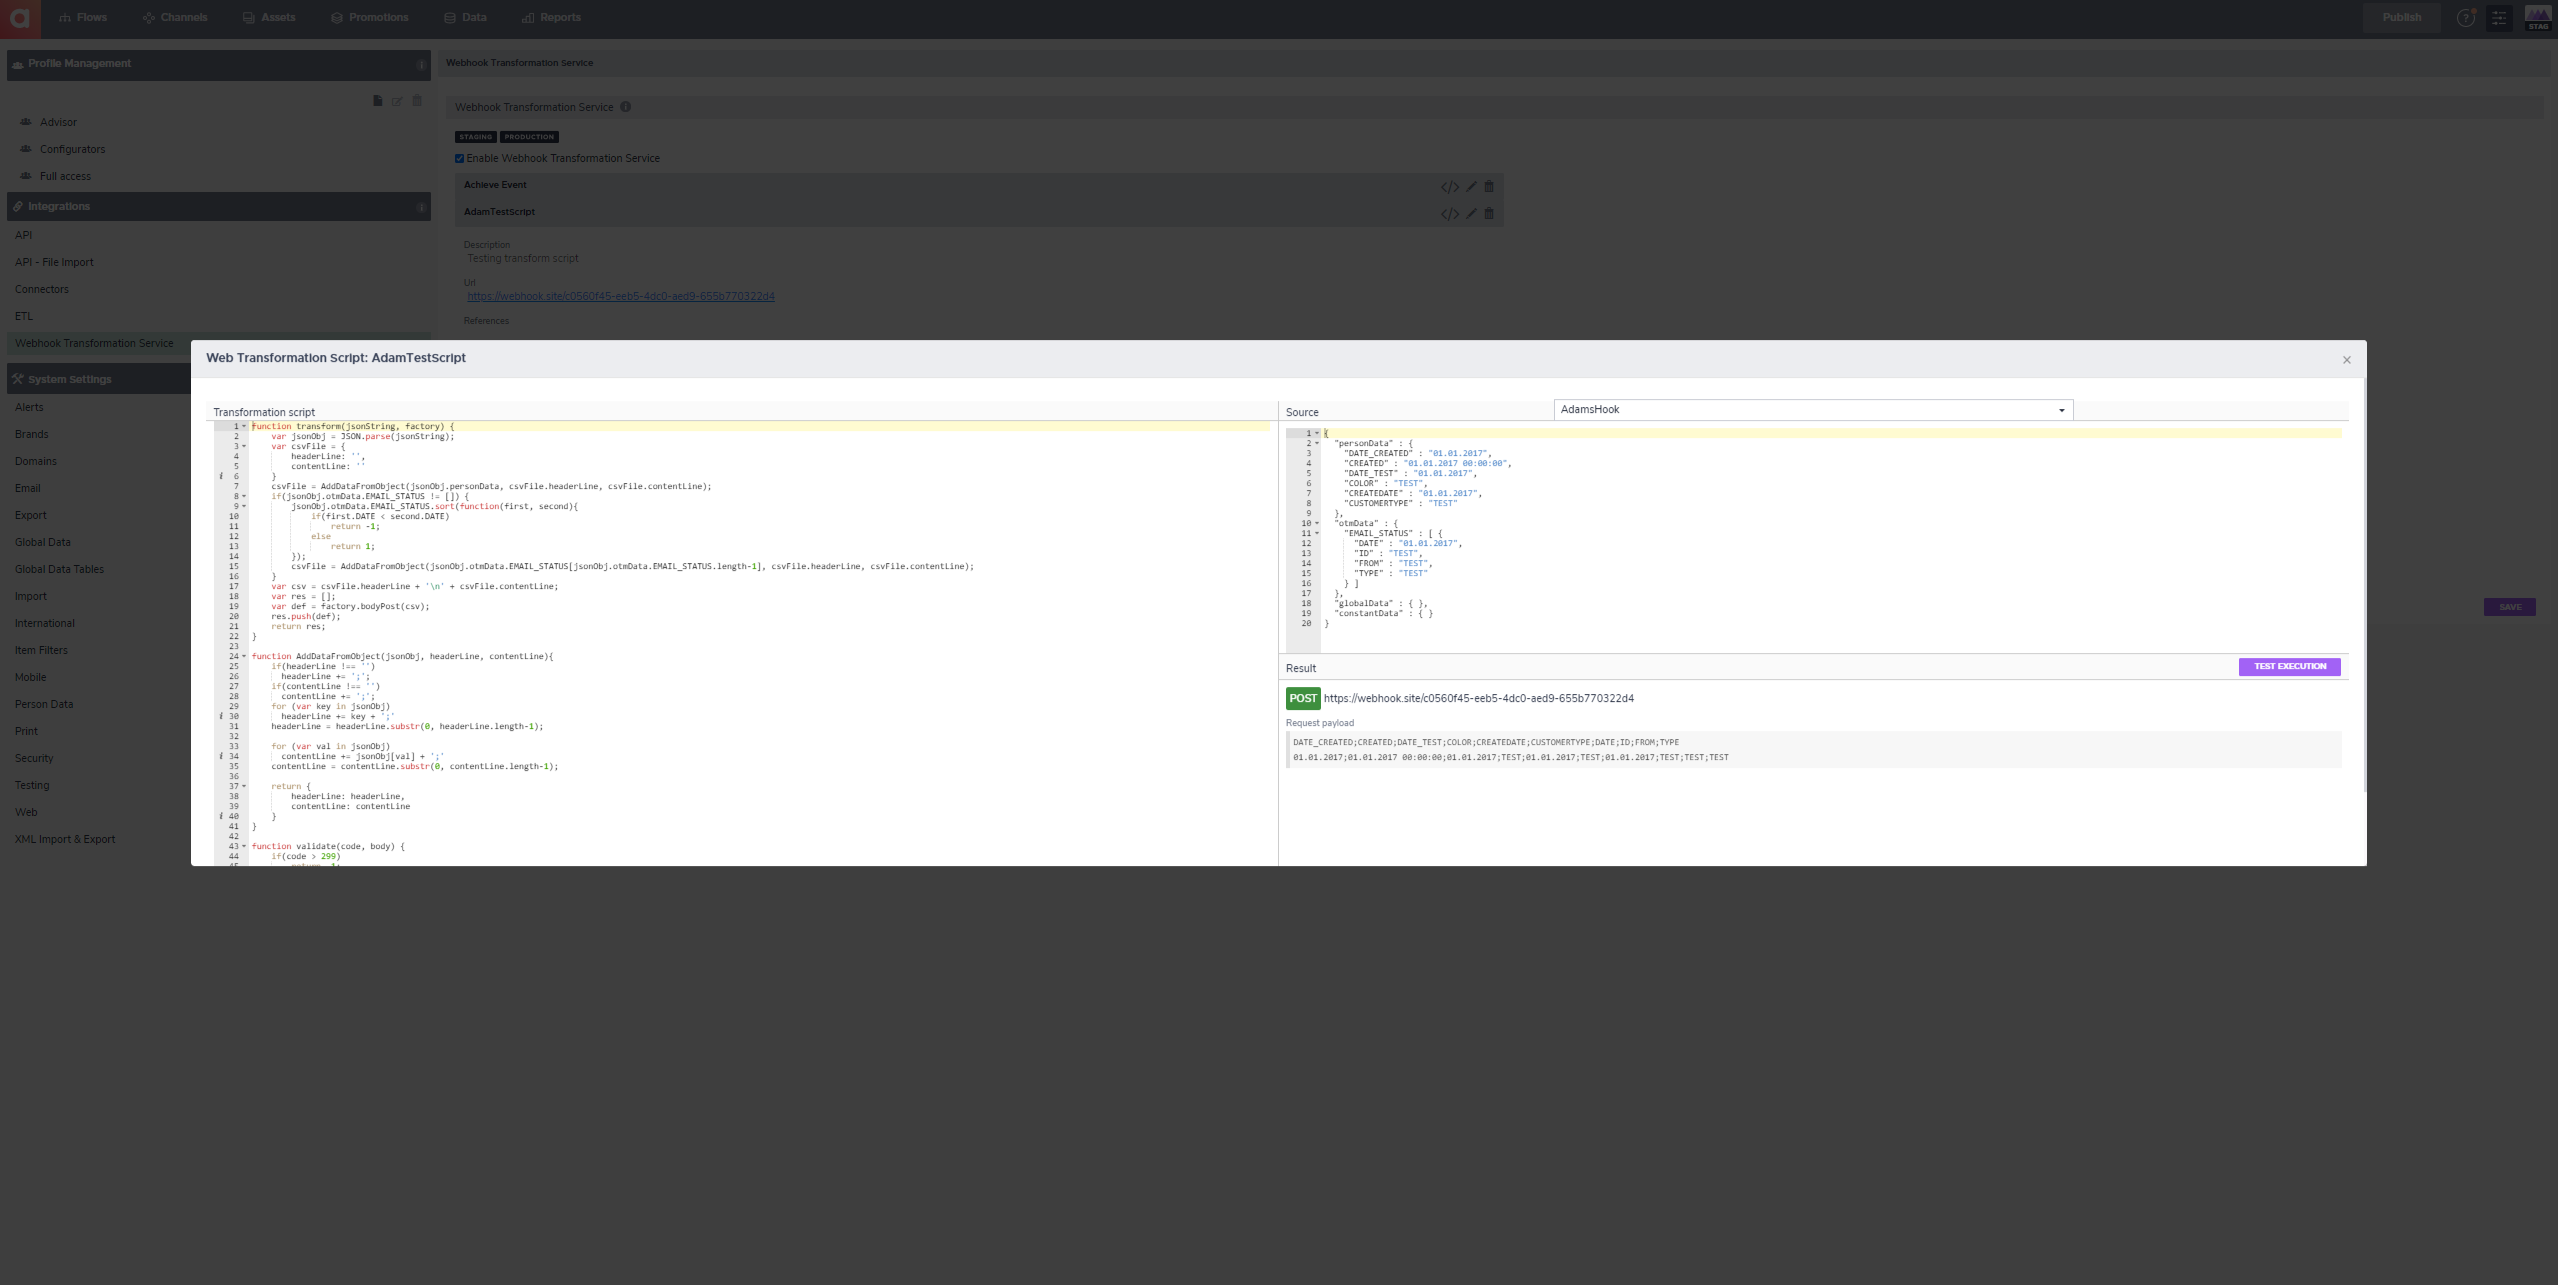Image resolution: width=2558 pixels, height=1285 pixels.
Task: Open Brands in System Settings sidebar
Action: pyautogui.click(x=31, y=434)
